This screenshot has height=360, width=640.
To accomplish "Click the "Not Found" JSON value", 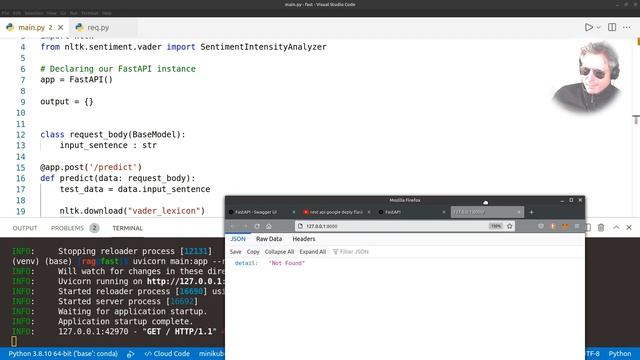I will 287,263.
